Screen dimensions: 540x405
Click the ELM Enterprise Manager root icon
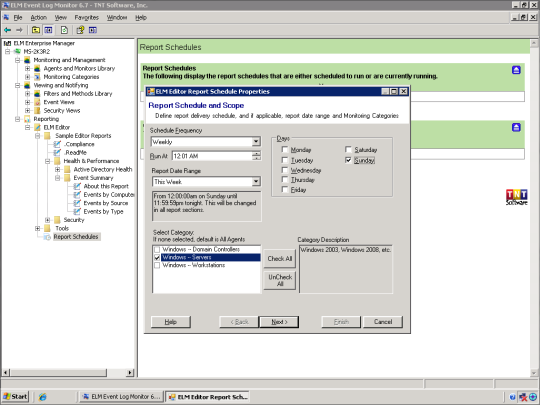(7, 43)
